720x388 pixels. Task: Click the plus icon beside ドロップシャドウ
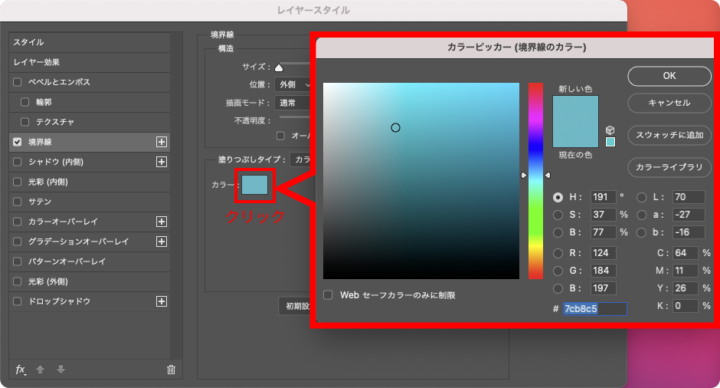point(161,301)
